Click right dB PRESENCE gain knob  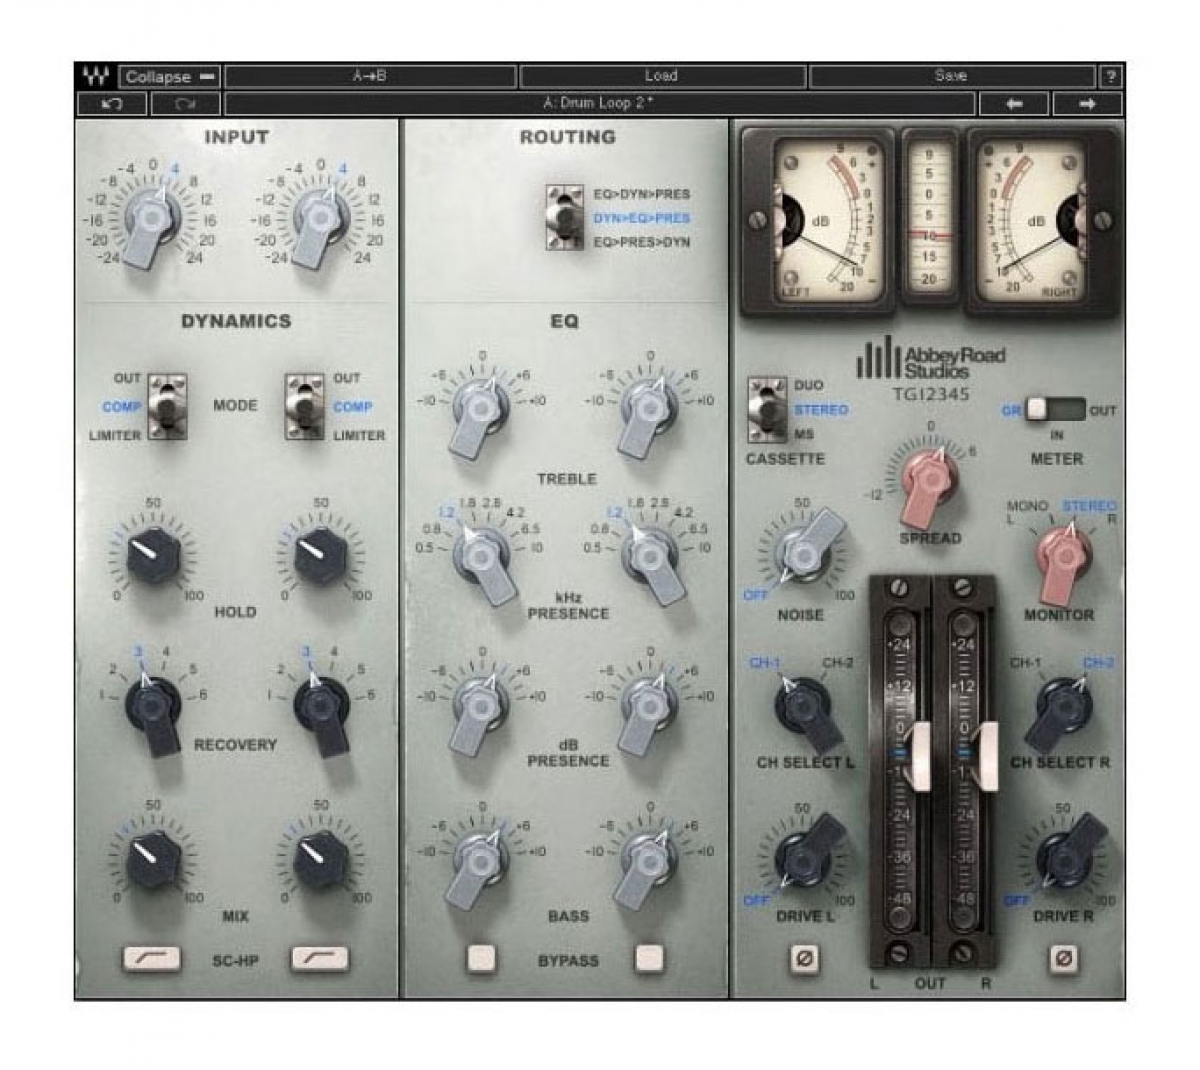pos(649,710)
